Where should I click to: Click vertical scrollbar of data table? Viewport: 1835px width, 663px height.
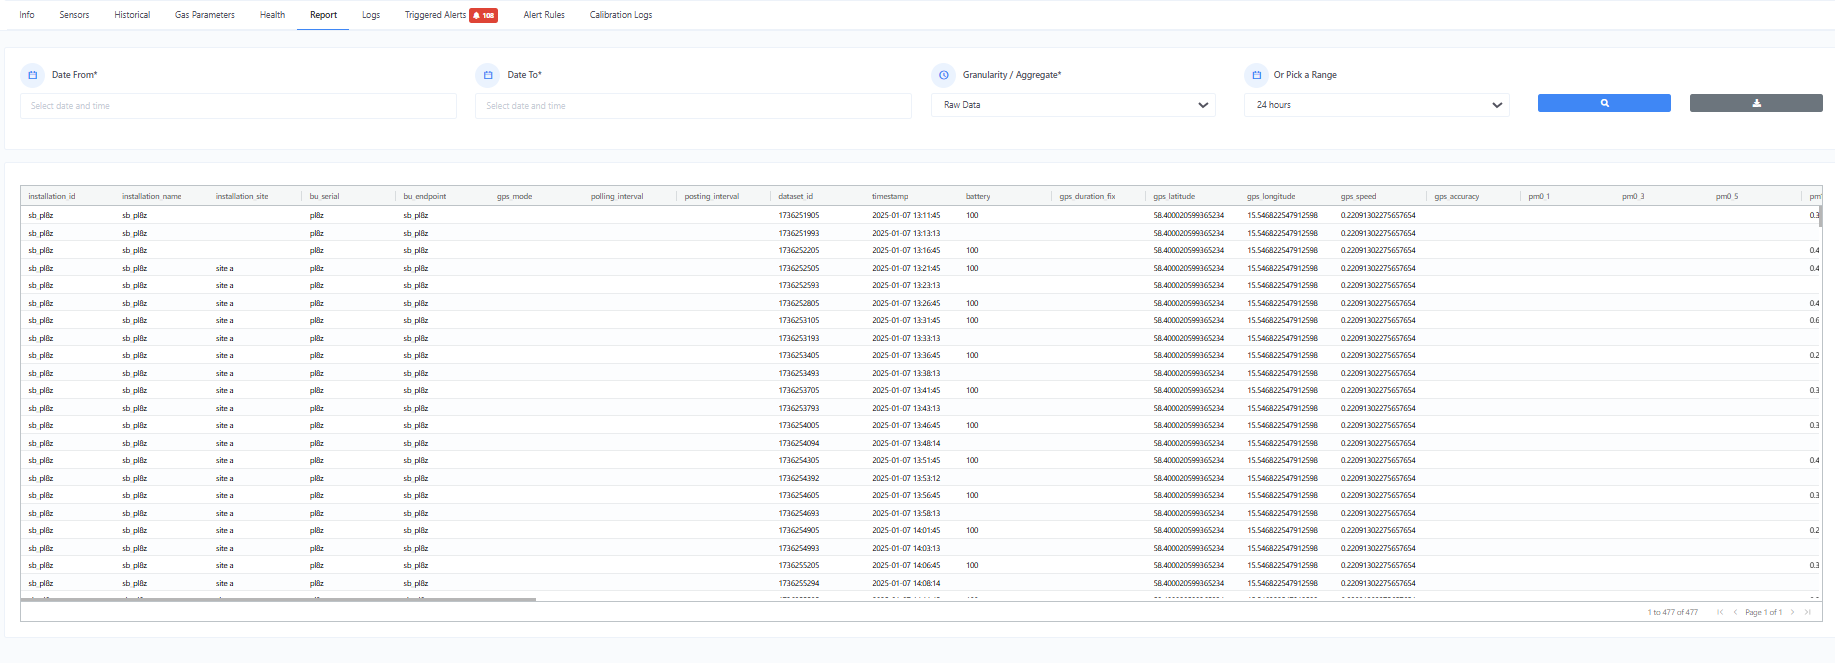(1820, 216)
